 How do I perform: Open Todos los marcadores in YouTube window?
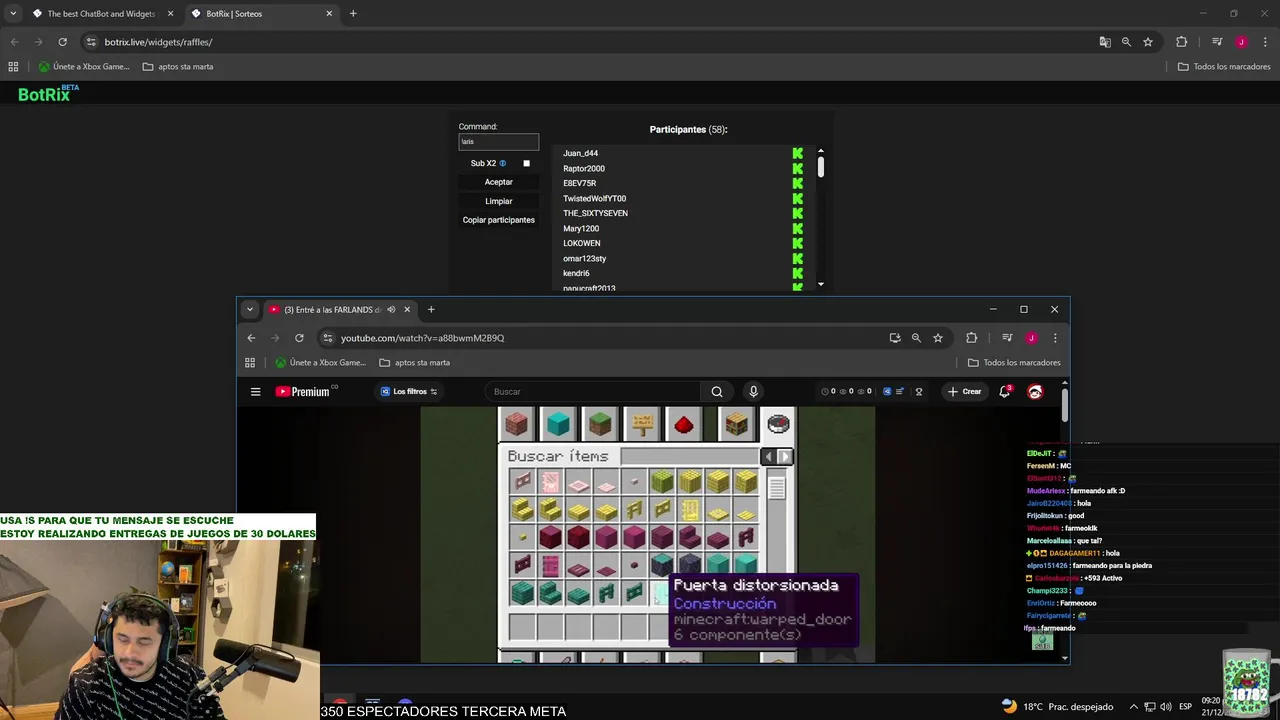click(1014, 363)
